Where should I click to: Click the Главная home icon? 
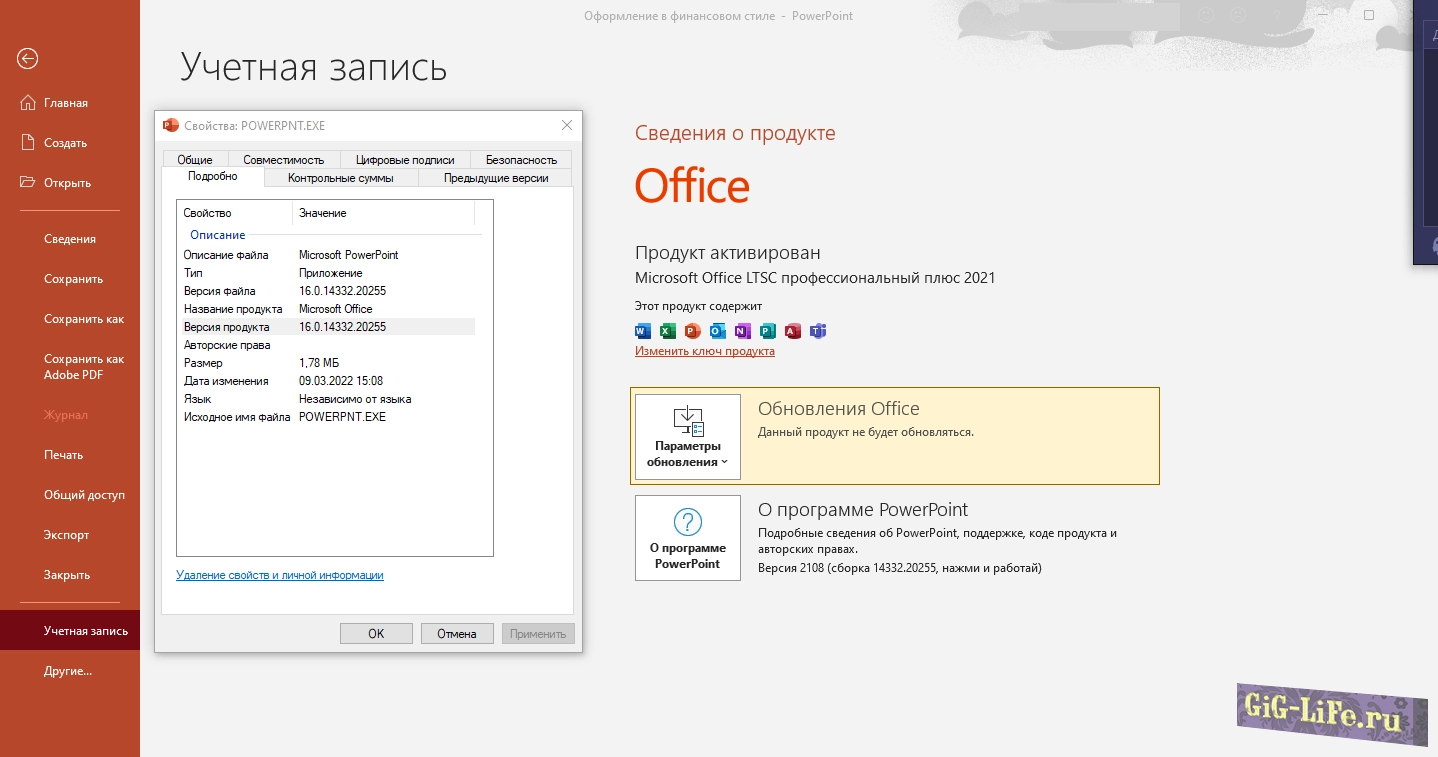(28, 103)
